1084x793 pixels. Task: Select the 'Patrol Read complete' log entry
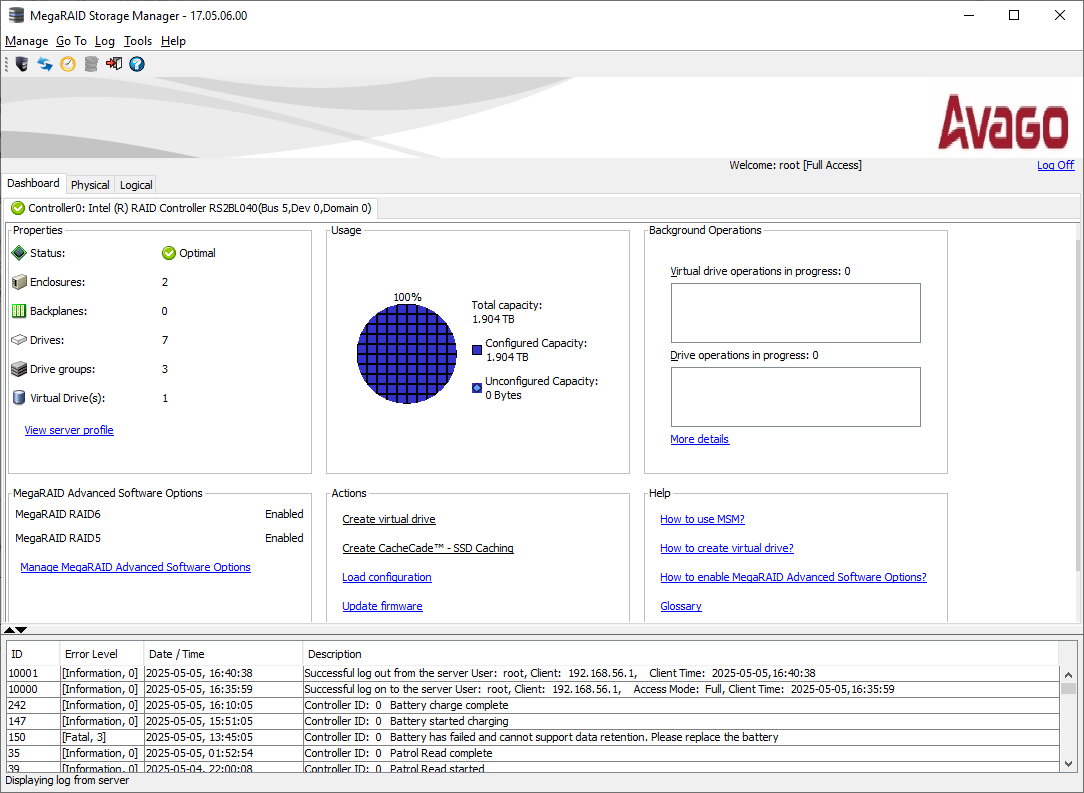point(533,753)
